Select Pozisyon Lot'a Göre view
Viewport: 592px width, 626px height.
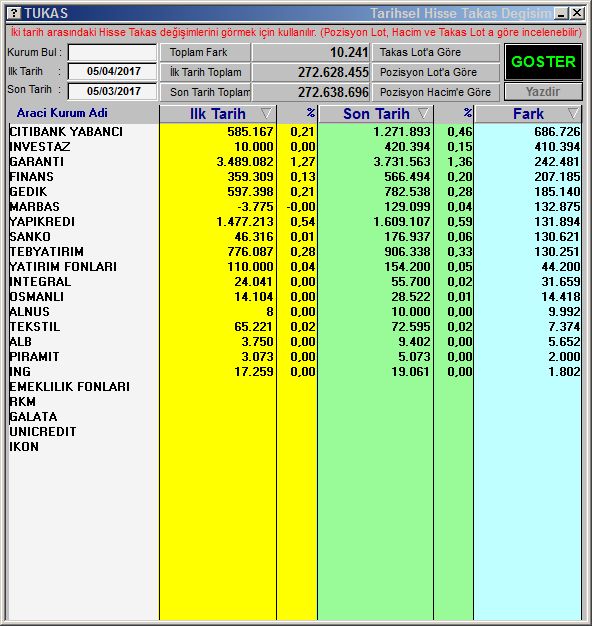click(x=436, y=72)
